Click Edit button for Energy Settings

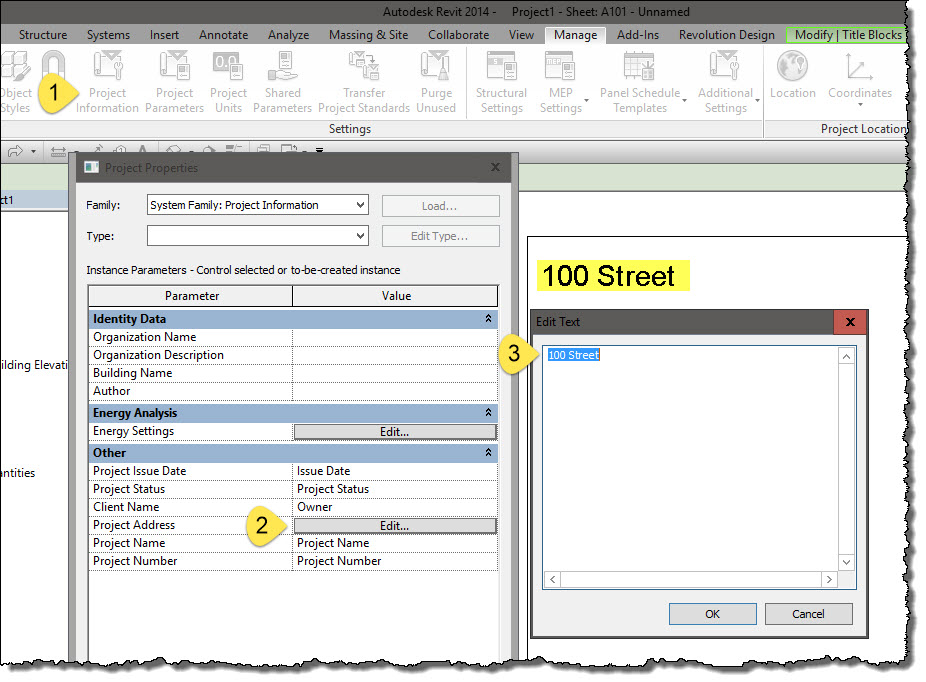(x=394, y=432)
